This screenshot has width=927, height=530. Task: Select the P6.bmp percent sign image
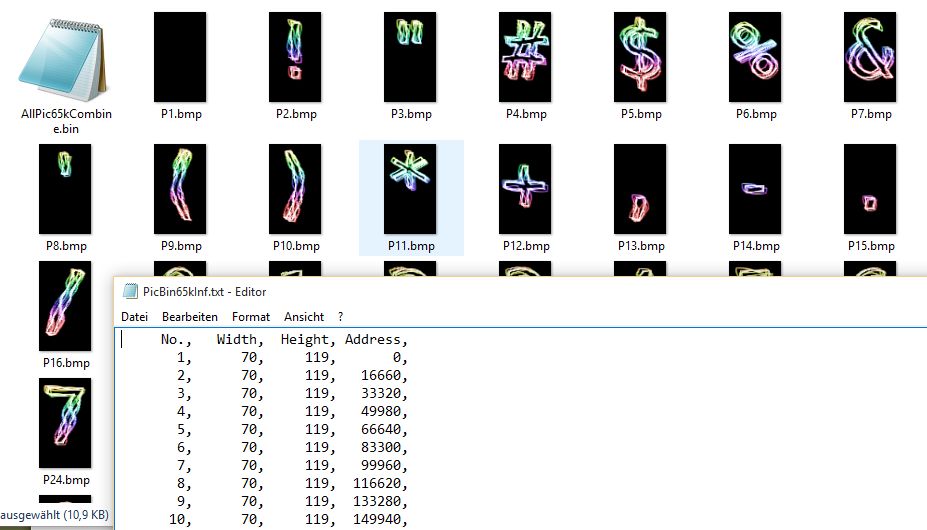pyautogui.click(x=755, y=57)
